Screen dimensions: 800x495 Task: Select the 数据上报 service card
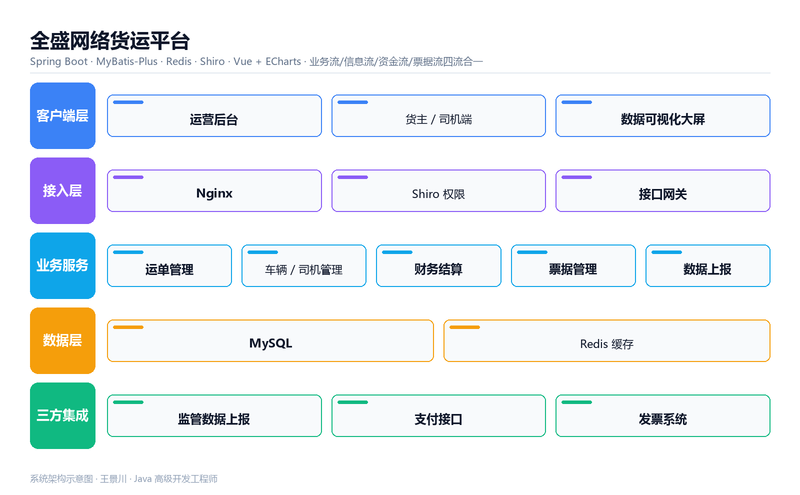(x=708, y=266)
